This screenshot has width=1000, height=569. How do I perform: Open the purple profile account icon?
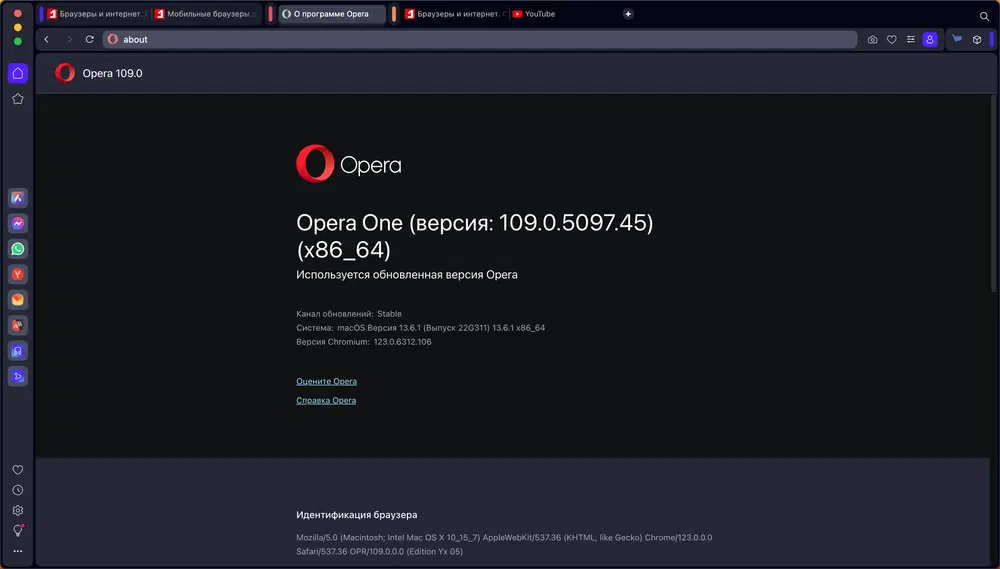[x=930, y=40]
